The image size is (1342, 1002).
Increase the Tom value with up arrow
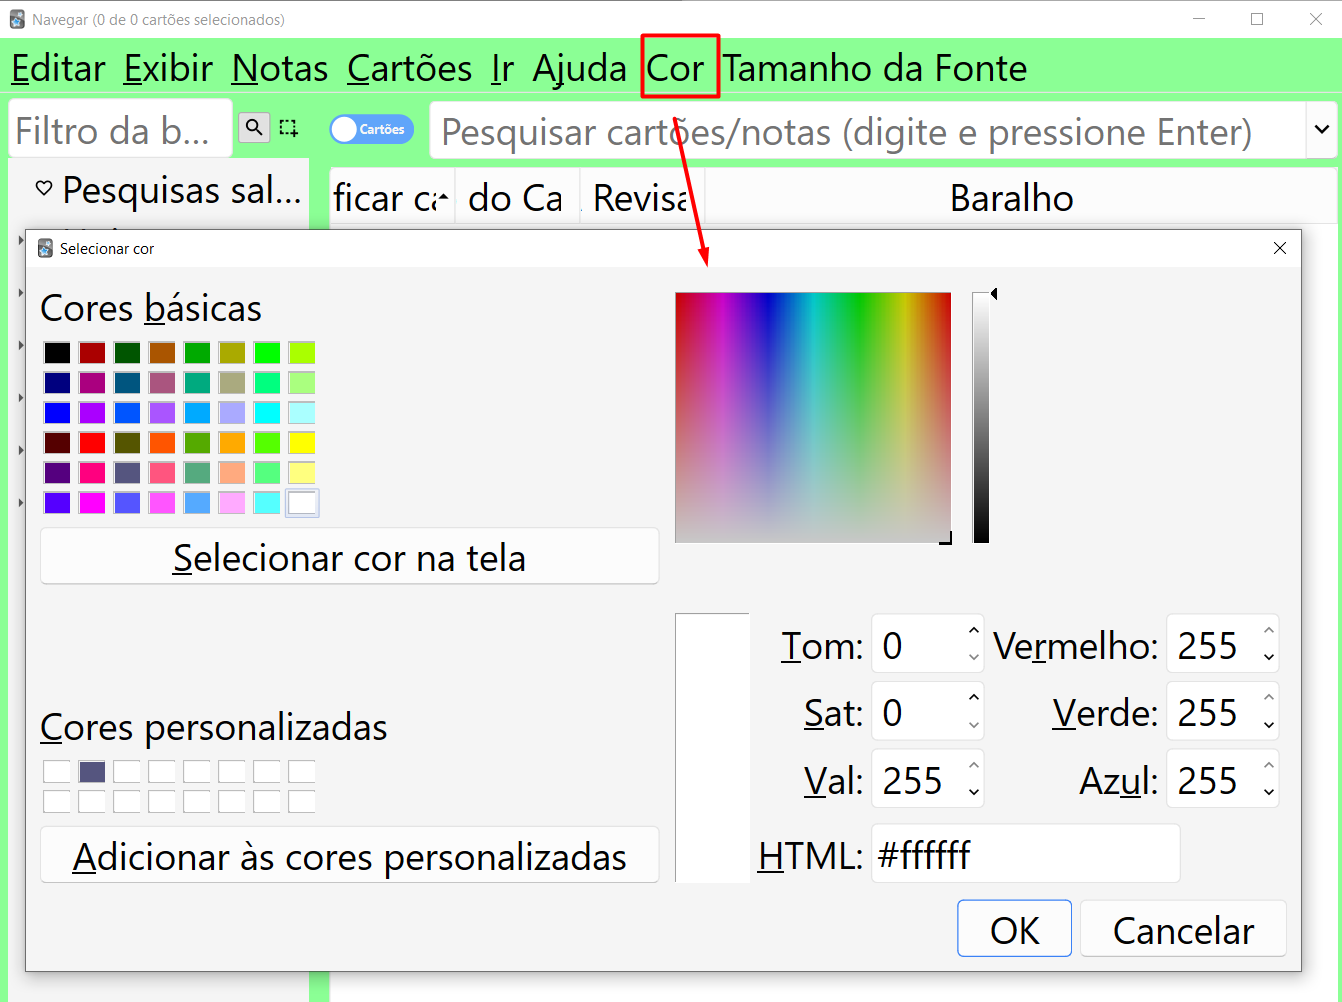click(973, 631)
